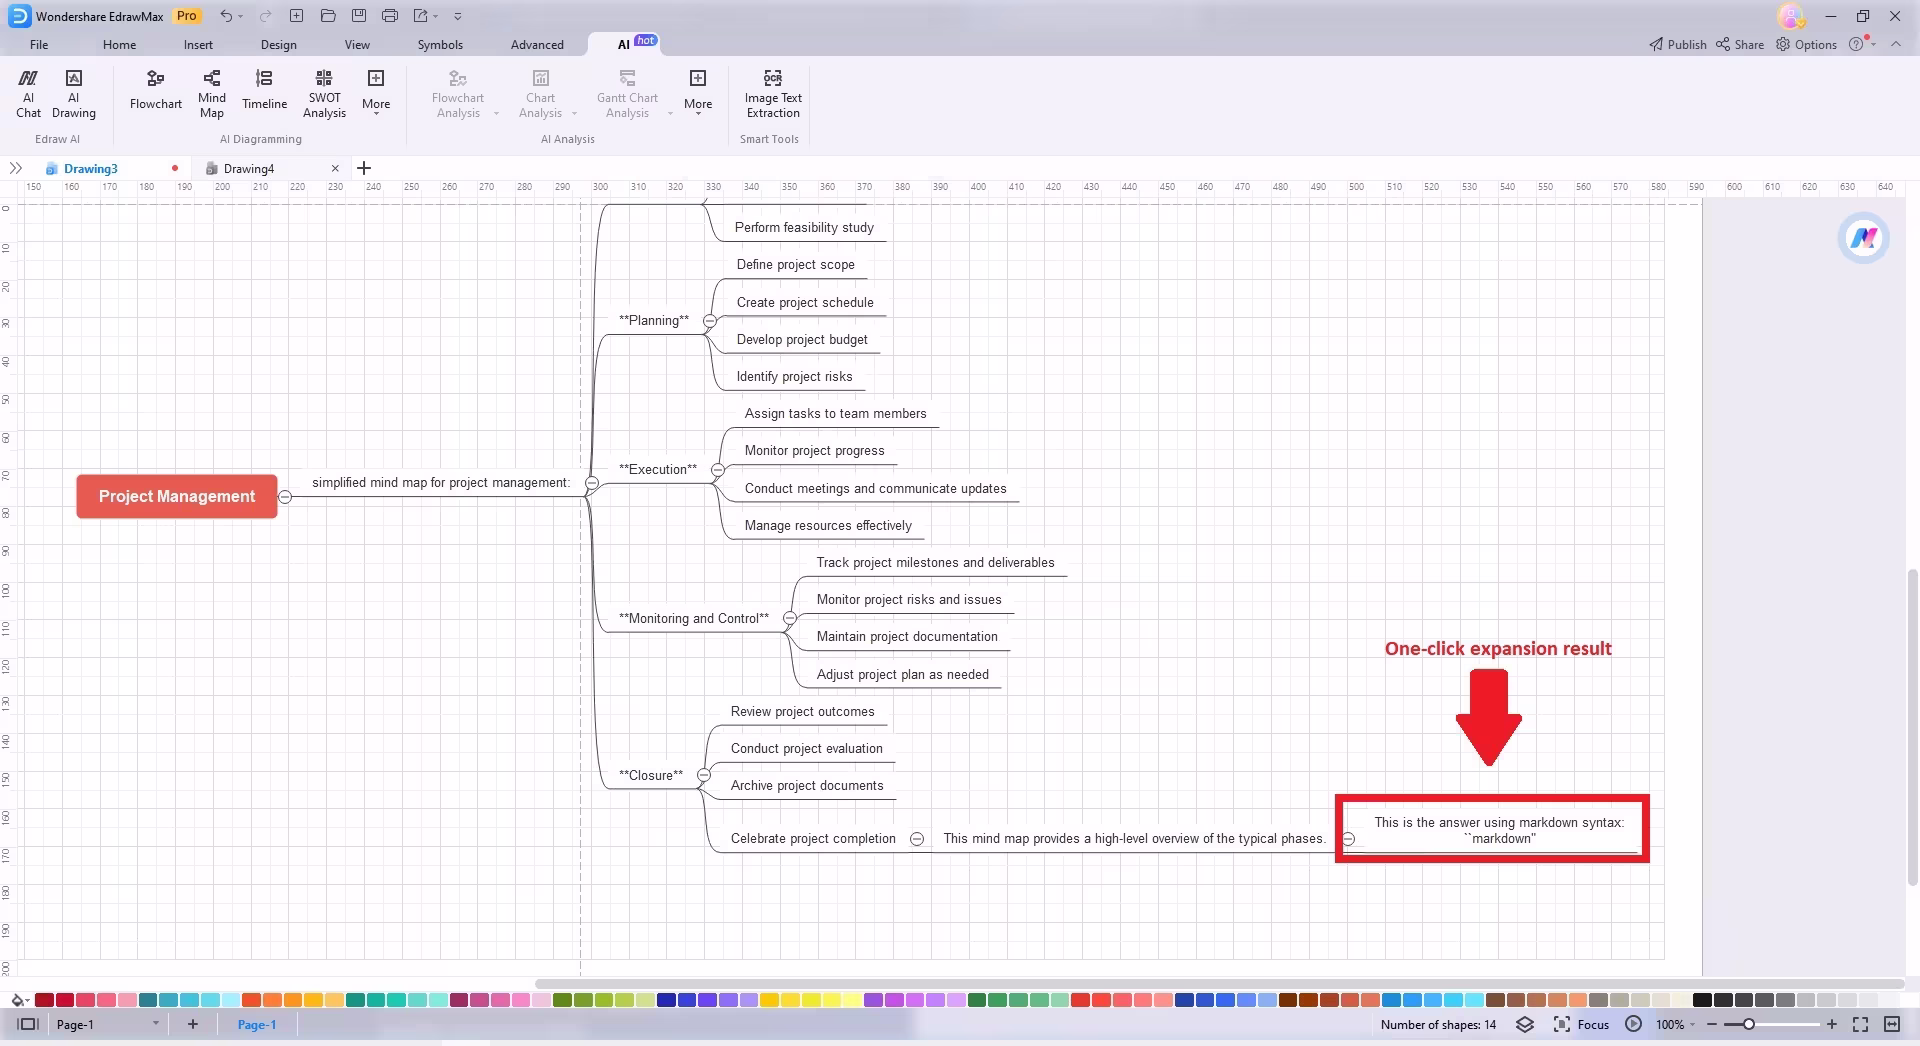
Task: Expand the left side panel chevrons
Action: pyautogui.click(x=15, y=168)
